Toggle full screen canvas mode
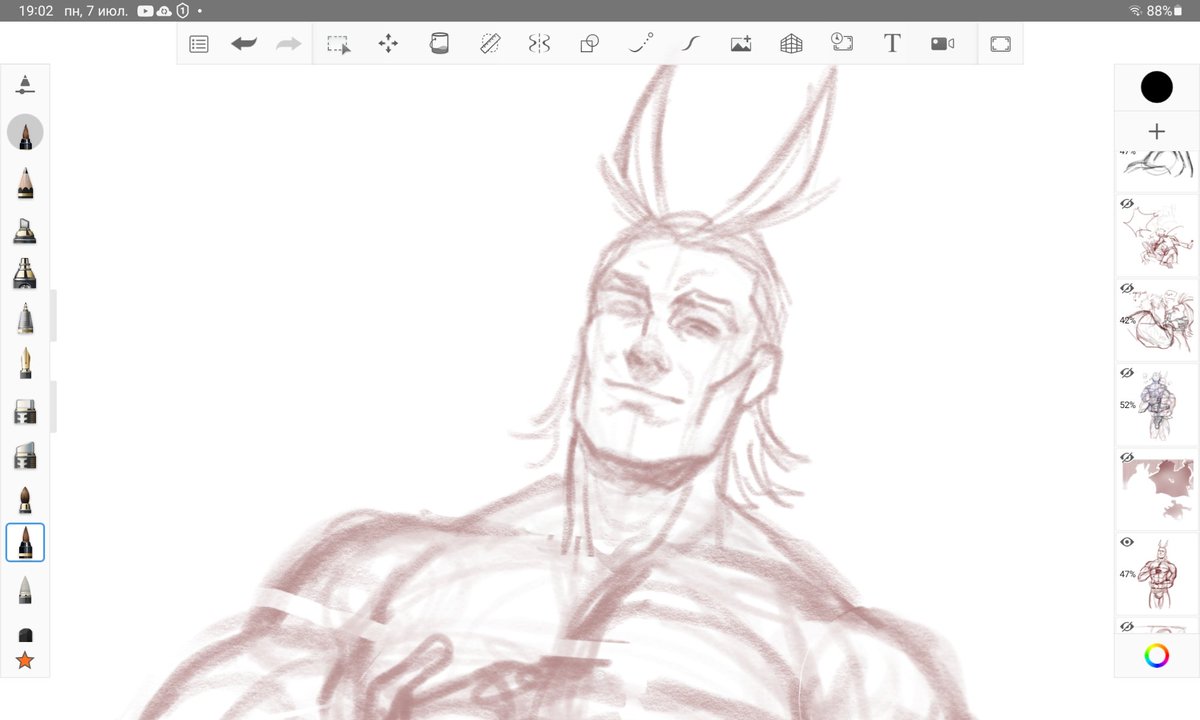The width and height of the screenshot is (1200, 720). (x=1000, y=44)
